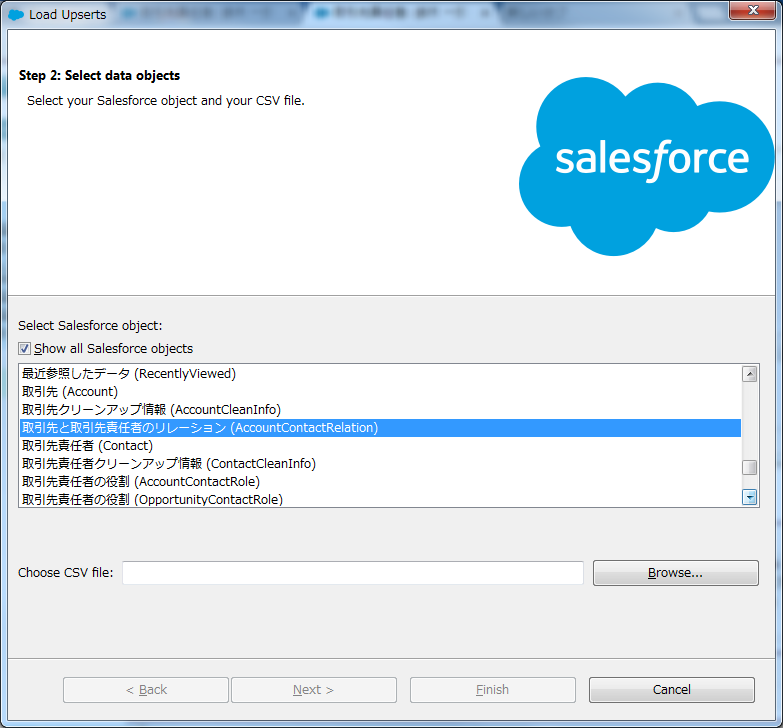Proceed with the Next > button
The image size is (783, 728).
point(314,690)
